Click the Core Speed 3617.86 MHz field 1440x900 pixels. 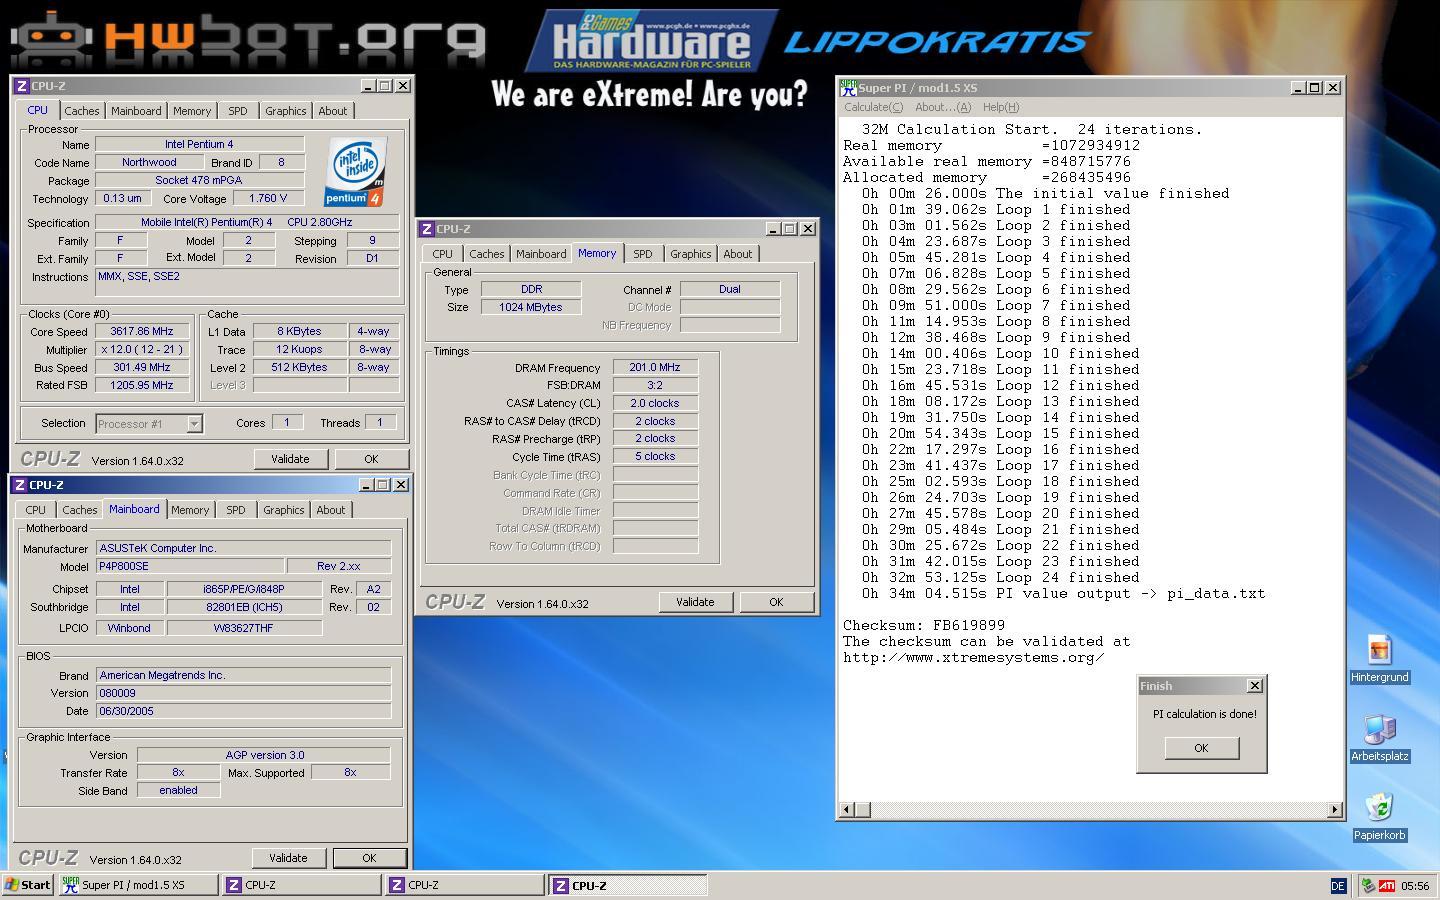142,331
